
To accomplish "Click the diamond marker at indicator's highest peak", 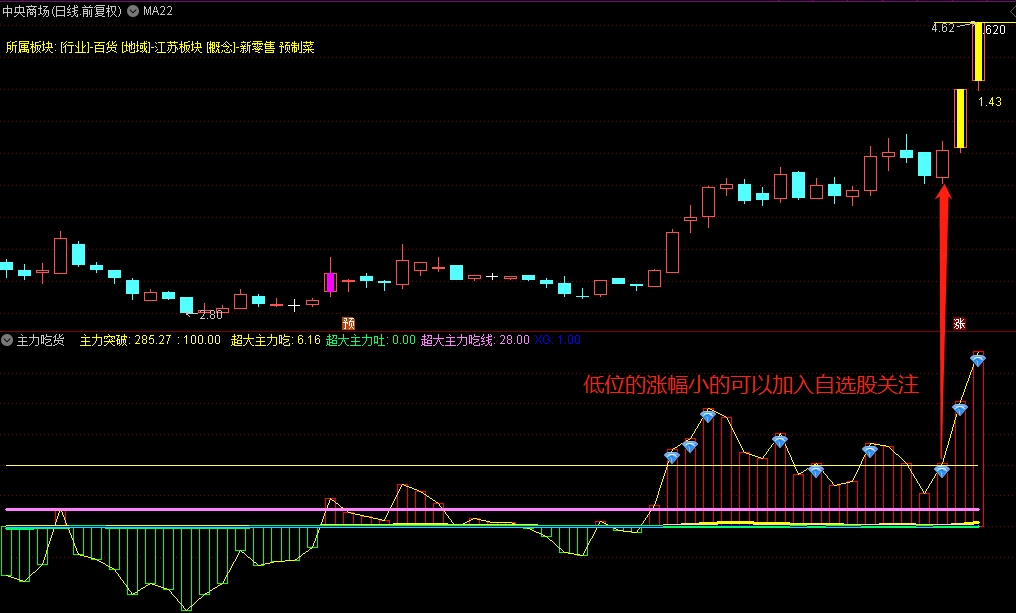I will [978, 360].
